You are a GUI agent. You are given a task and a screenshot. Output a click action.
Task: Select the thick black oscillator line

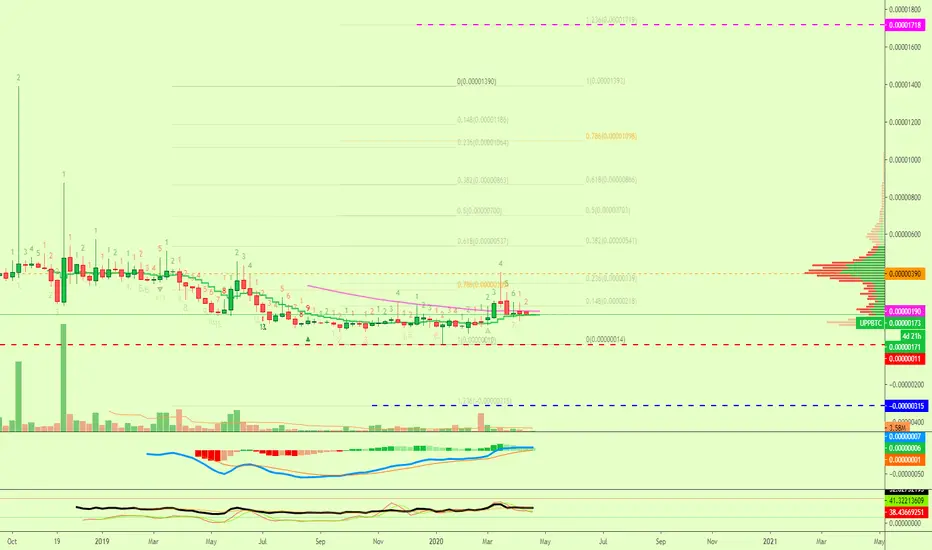305,510
